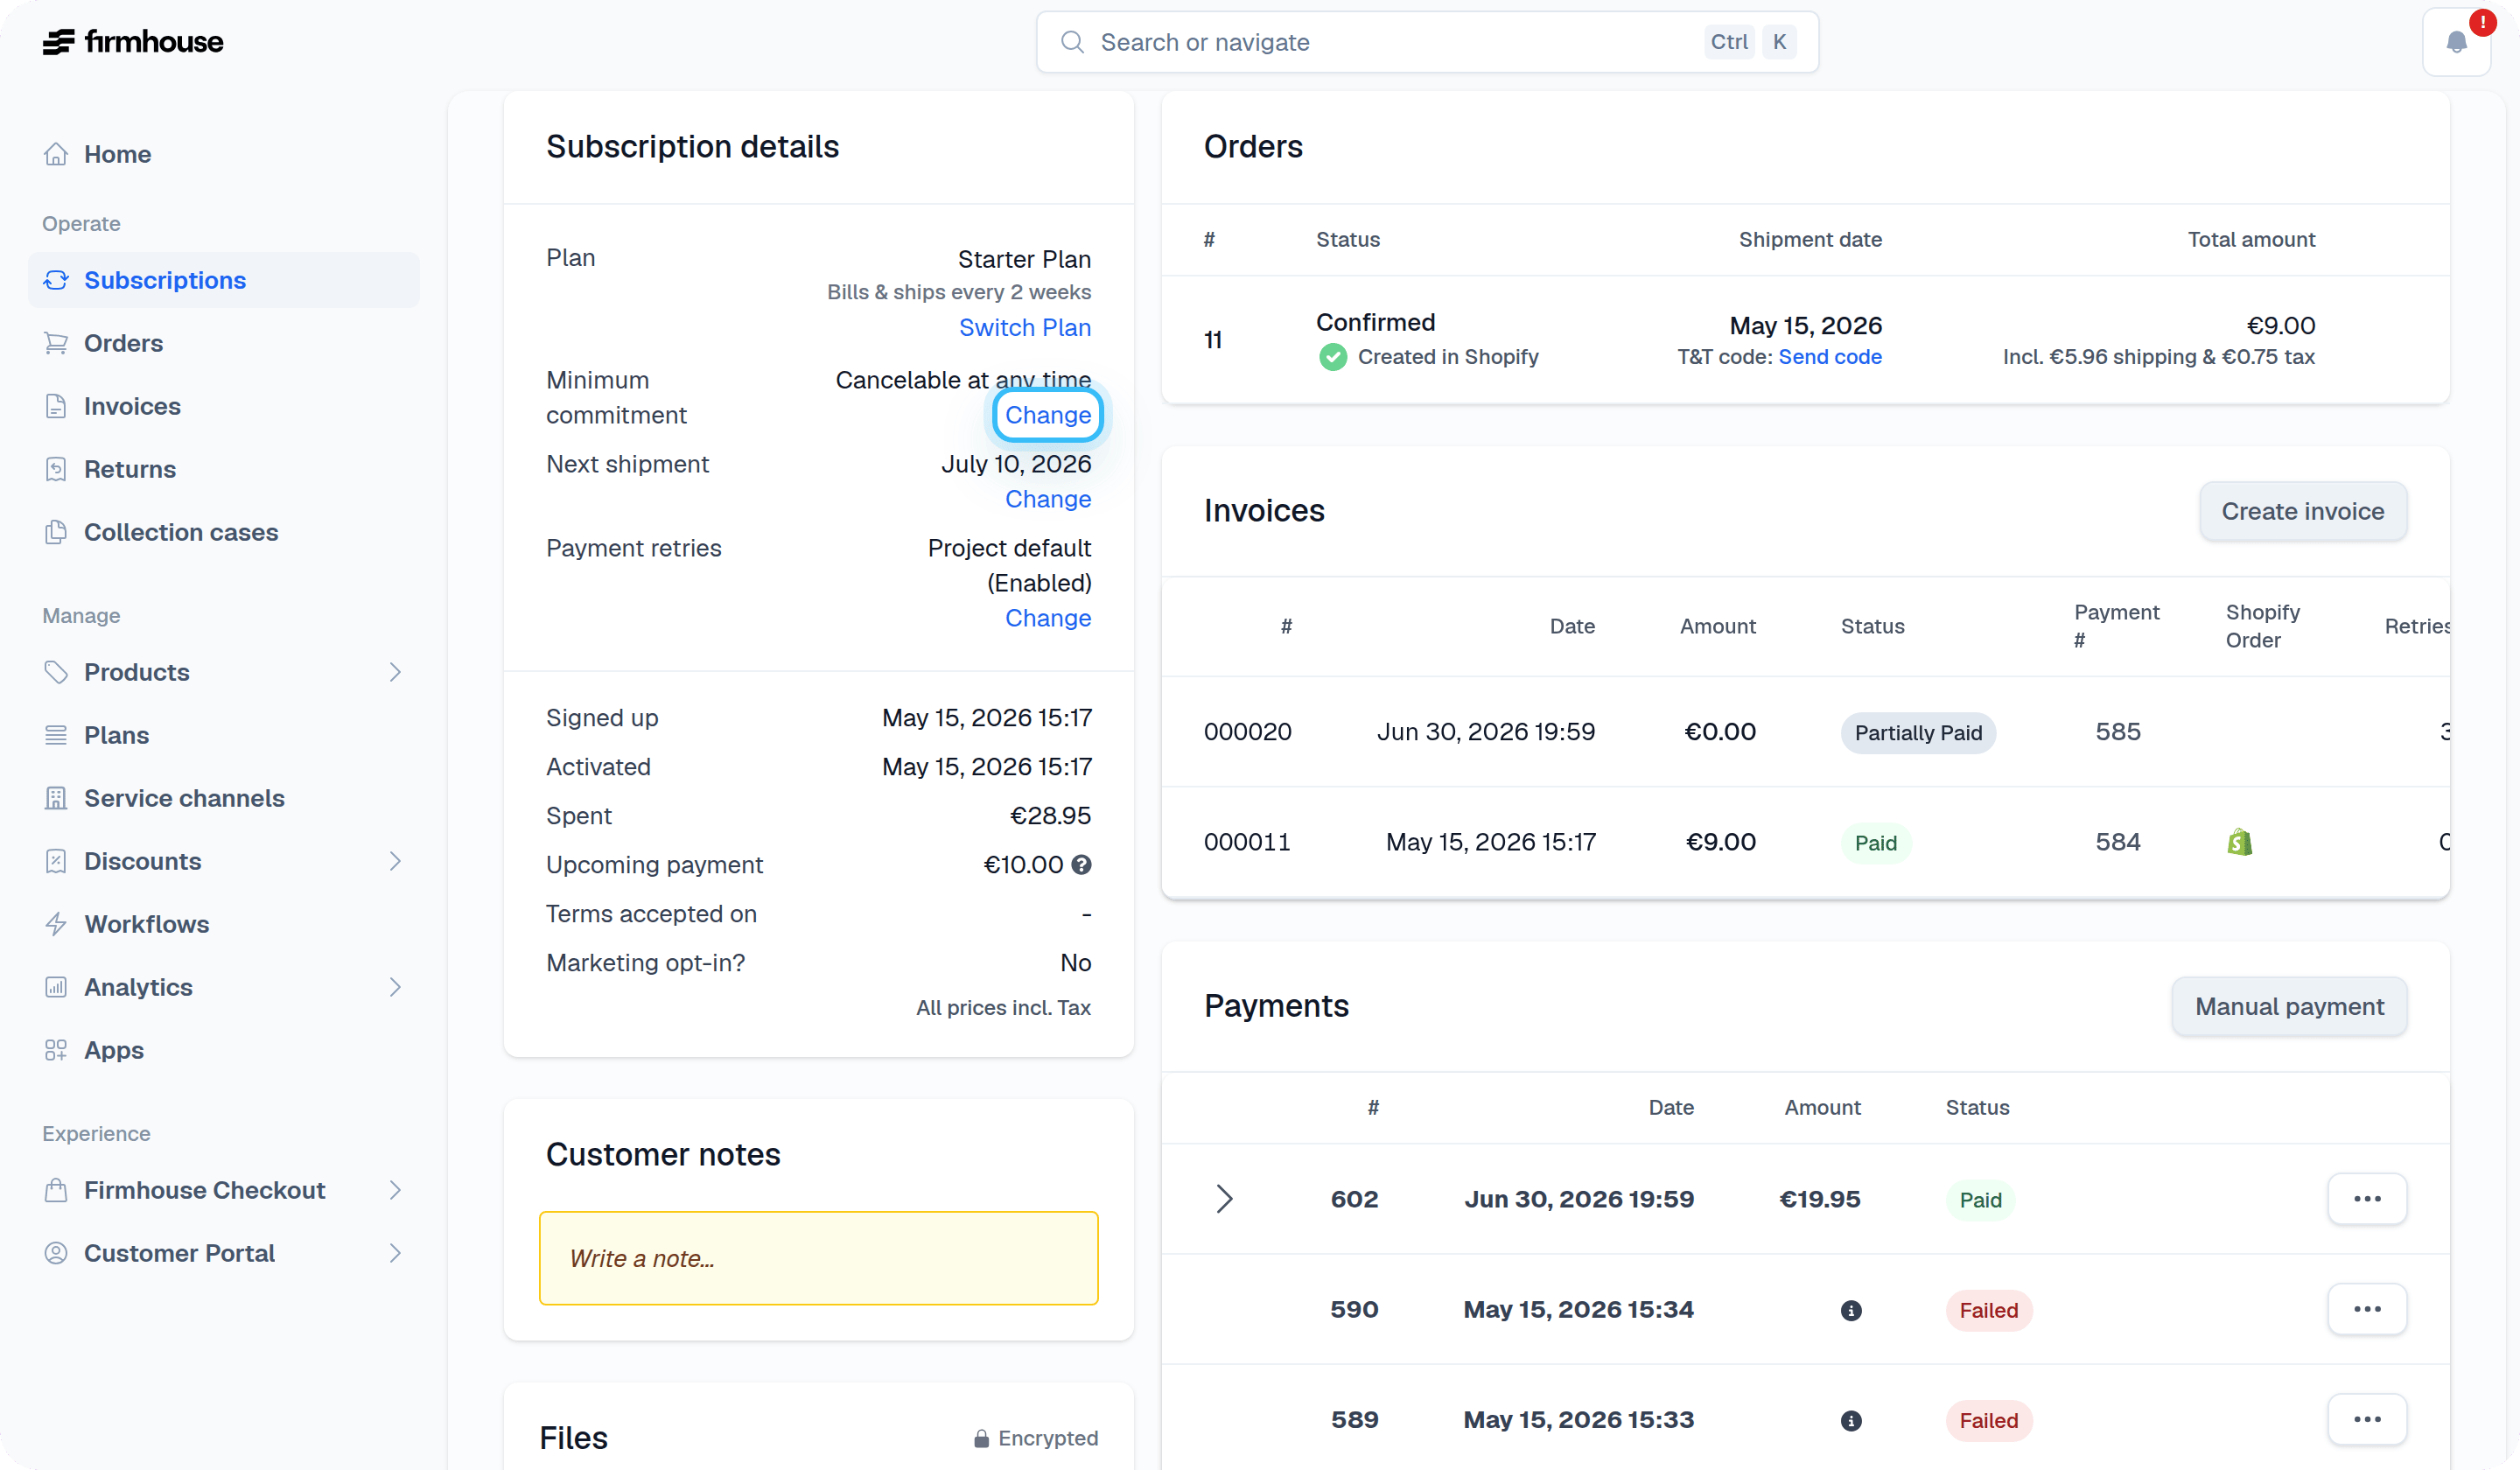Click the Returns icon in sidebar
This screenshot has height=1470, width=2520.
click(56, 469)
